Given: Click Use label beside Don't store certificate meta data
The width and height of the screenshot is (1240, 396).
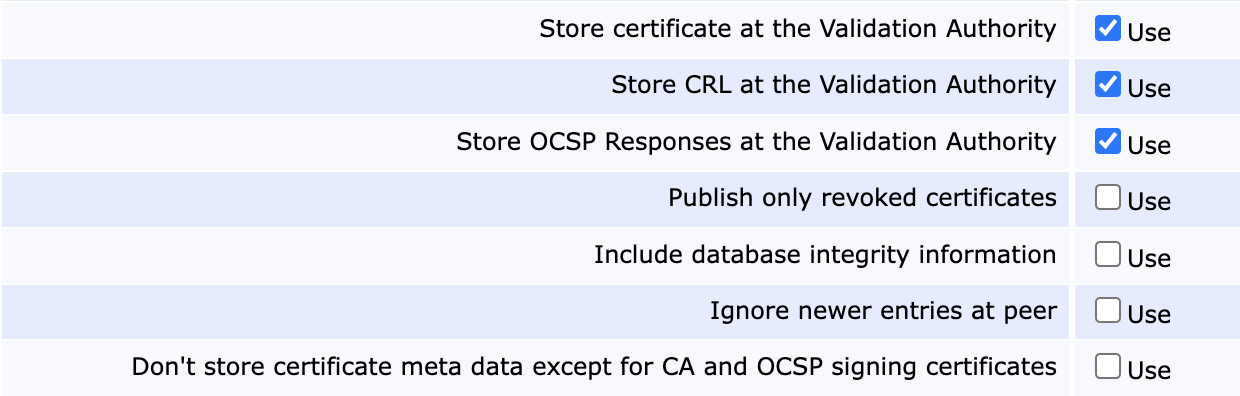Looking at the screenshot, I should (x=1149, y=370).
